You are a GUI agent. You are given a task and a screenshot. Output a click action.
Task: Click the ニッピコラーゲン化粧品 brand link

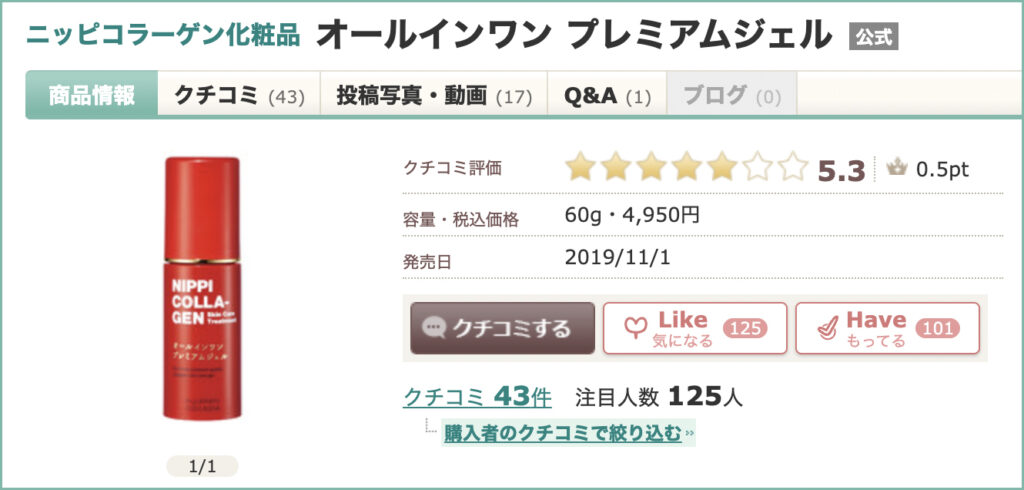click(x=163, y=34)
